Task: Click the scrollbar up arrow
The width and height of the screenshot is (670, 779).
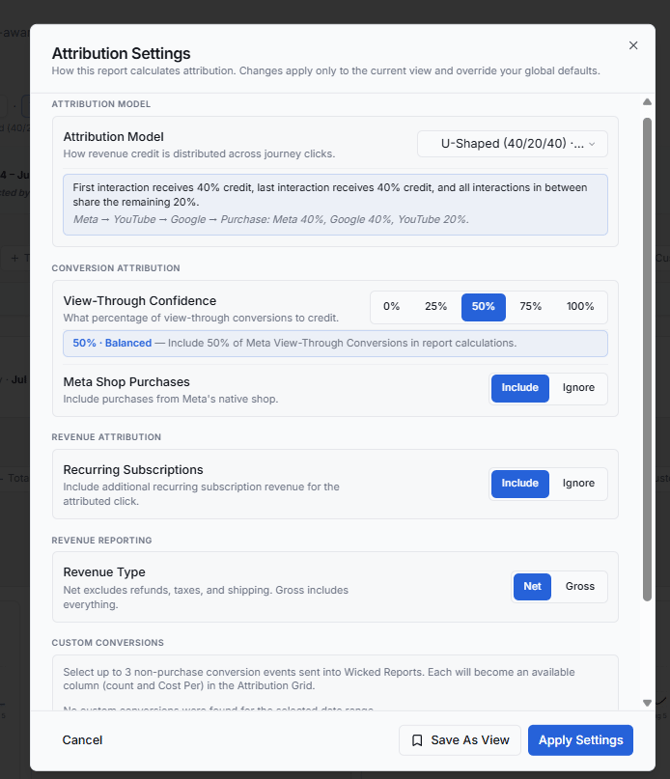Action: 647,102
